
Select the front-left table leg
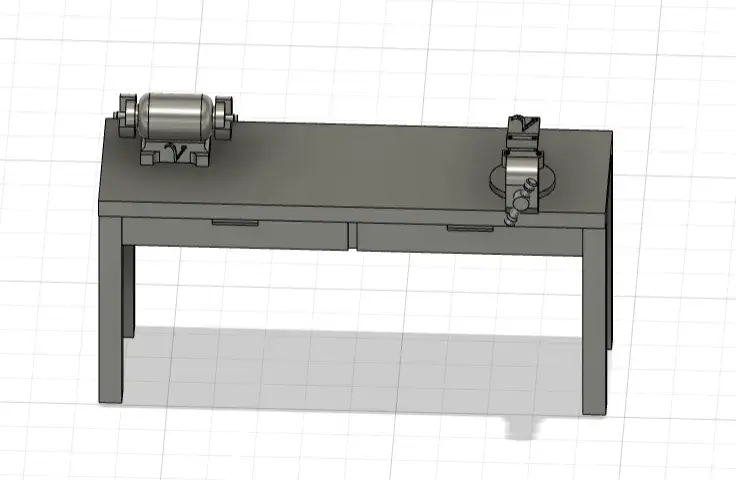[x=111, y=310]
